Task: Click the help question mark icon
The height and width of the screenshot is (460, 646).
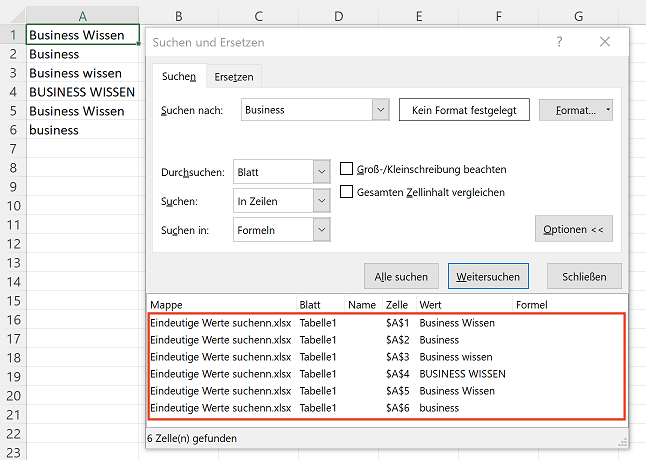Action: pyautogui.click(x=559, y=42)
